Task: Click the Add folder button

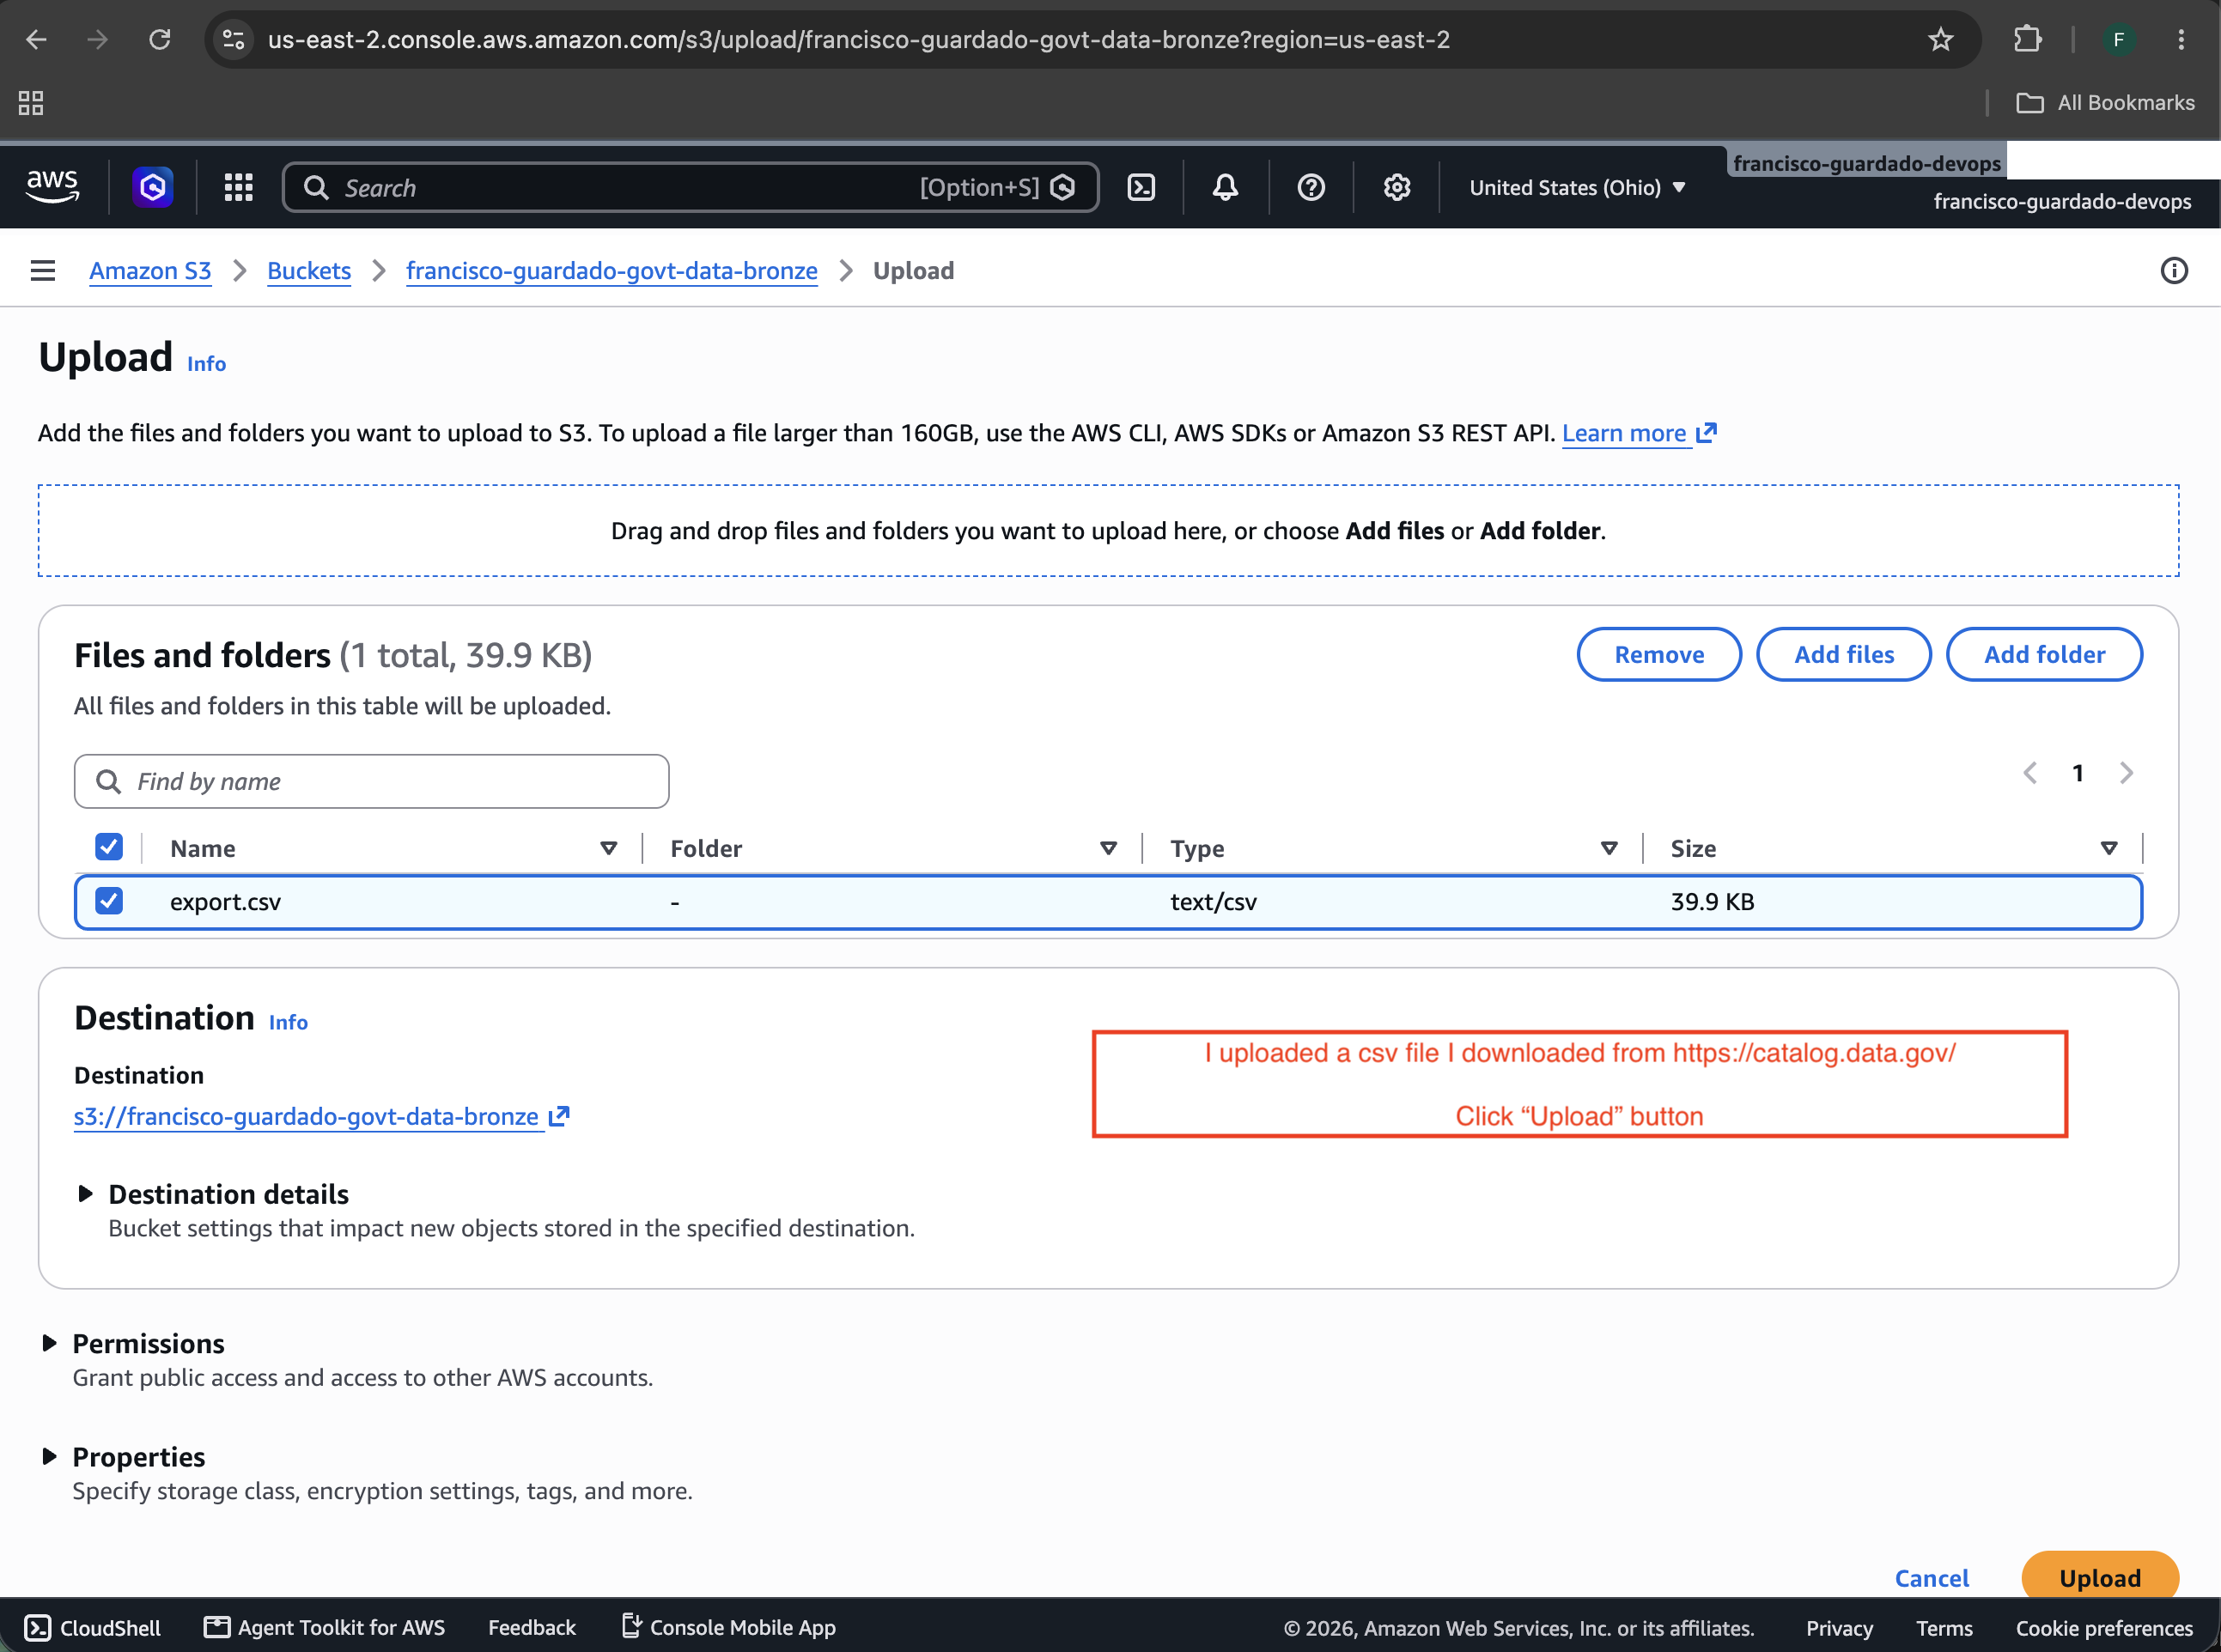Action: (x=2044, y=655)
